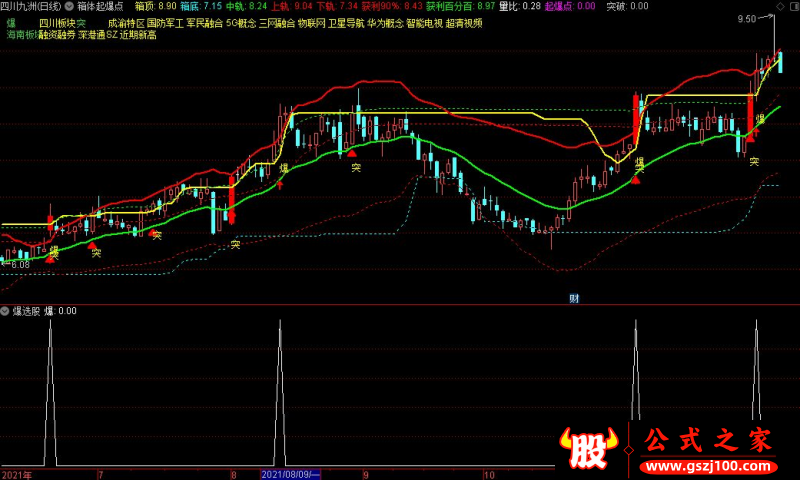Open the 智能电视 concept tag

click(x=424, y=23)
